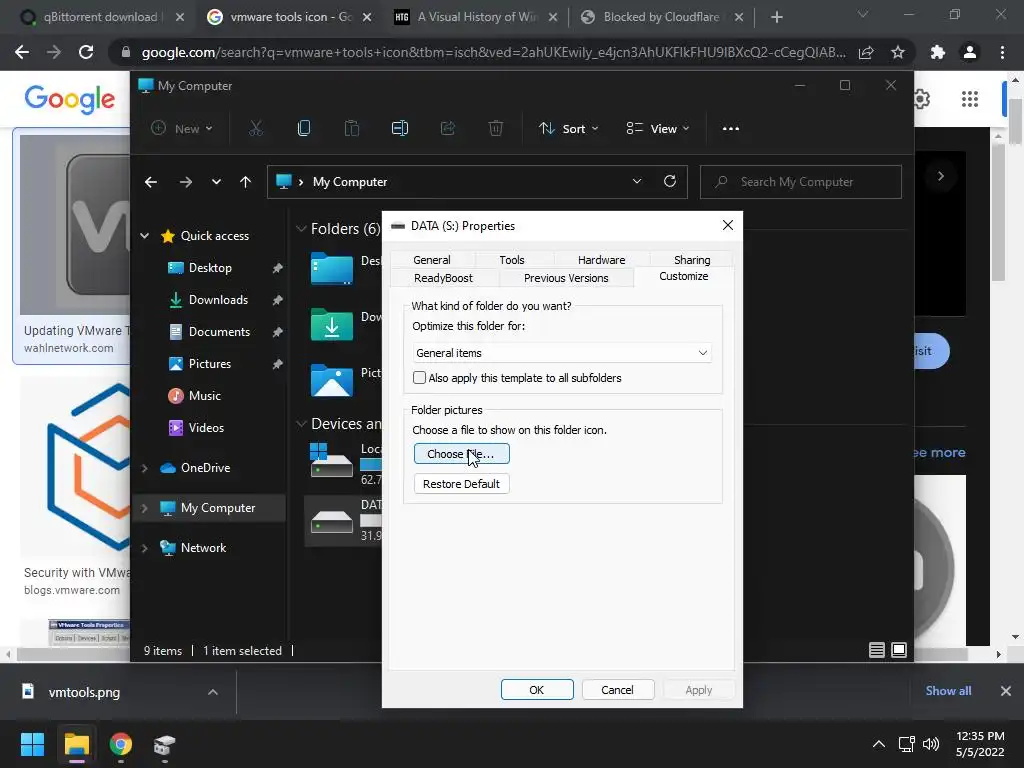The width and height of the screenshot is (1024, 768).
Task: Refresh the My Computer address bar
Action: point(670,182)
